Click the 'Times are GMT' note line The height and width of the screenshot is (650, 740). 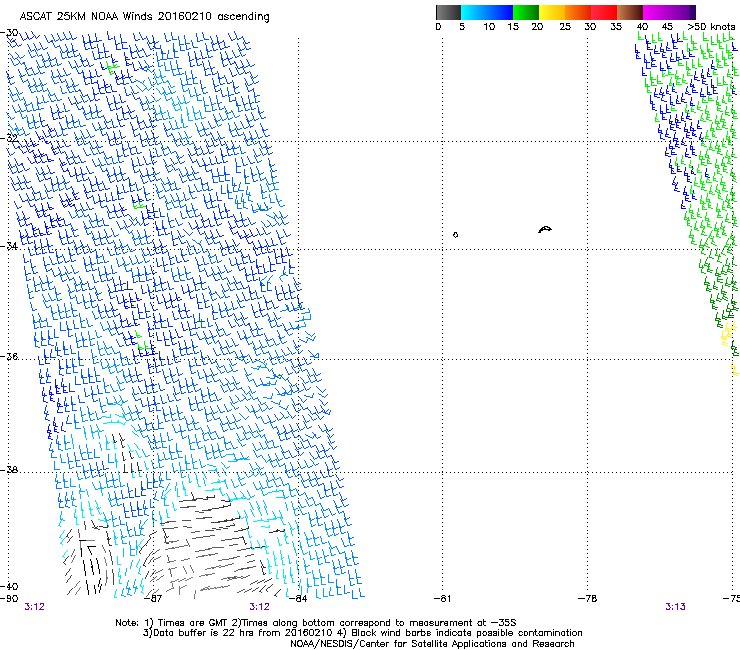pos(315,623)
